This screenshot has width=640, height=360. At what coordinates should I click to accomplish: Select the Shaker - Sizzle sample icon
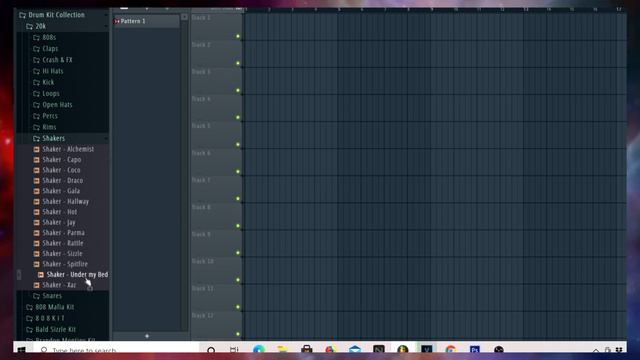point(37,254)
